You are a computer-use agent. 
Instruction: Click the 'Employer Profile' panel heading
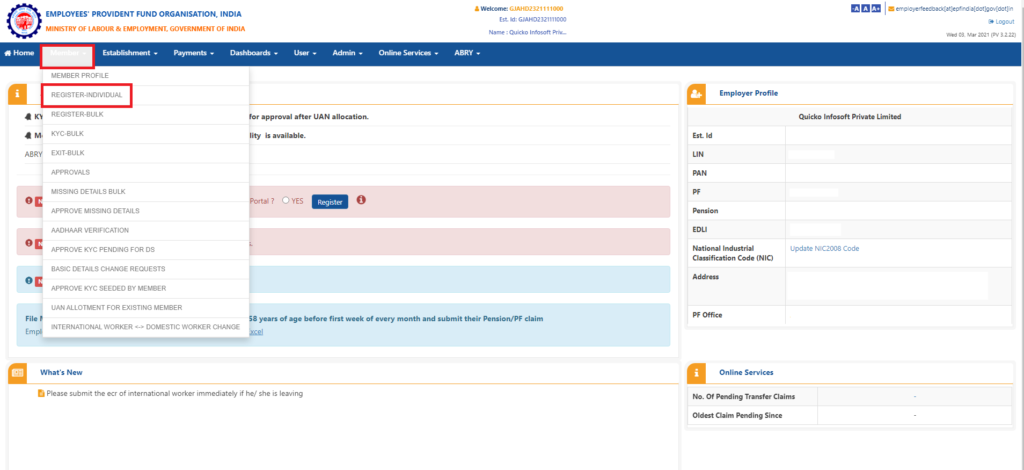point(748,93)
